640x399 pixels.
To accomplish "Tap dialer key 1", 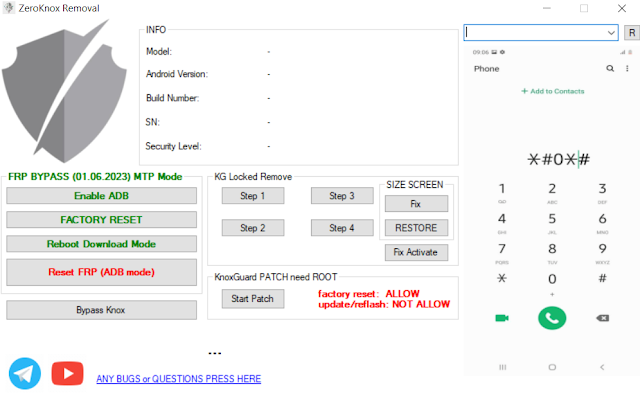I will pos(502,192).
